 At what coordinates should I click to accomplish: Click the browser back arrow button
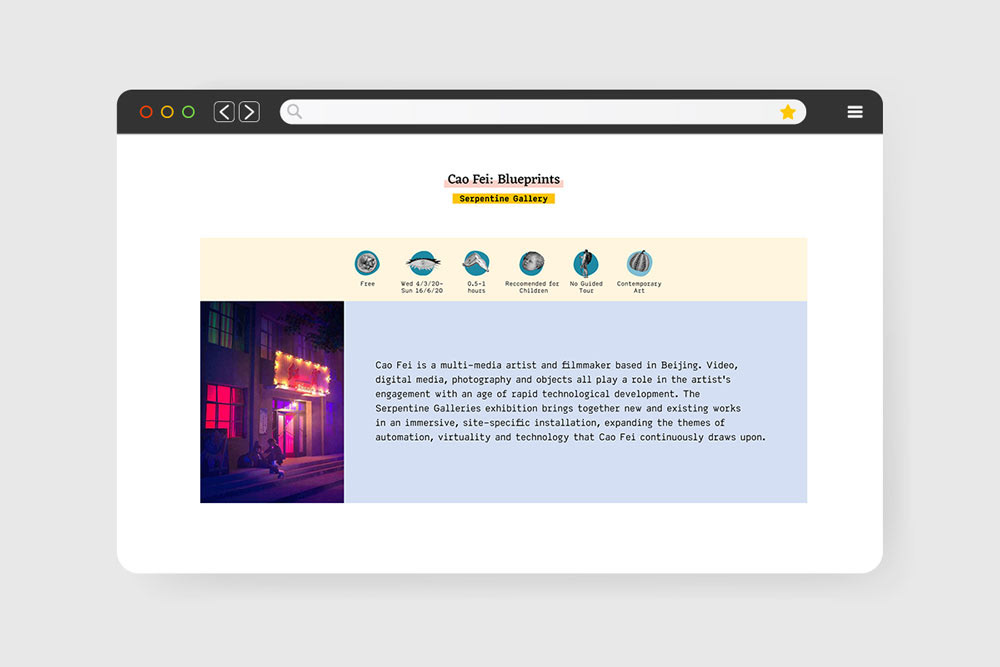click(x=224, y=112)
